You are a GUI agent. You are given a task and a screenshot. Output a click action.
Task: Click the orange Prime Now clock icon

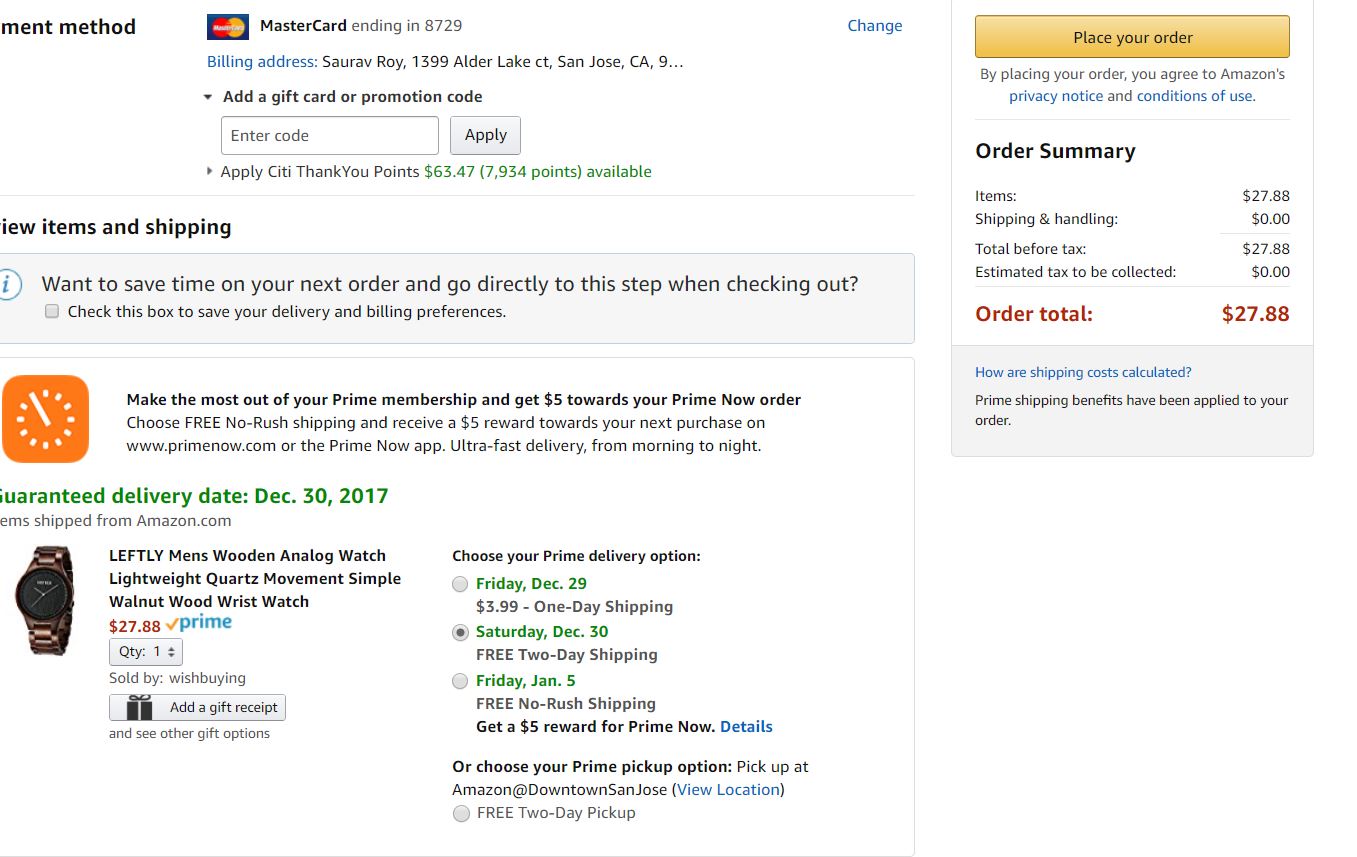(x=46, y=418)
